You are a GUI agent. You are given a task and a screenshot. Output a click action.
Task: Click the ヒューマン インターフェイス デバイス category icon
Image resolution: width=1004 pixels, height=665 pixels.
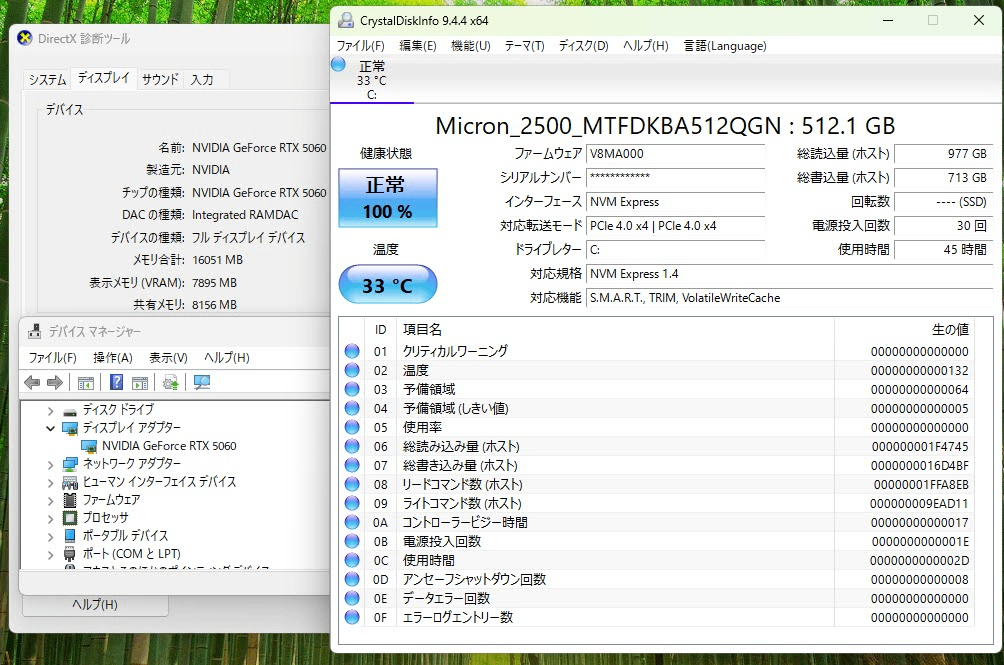pos(70,481)
